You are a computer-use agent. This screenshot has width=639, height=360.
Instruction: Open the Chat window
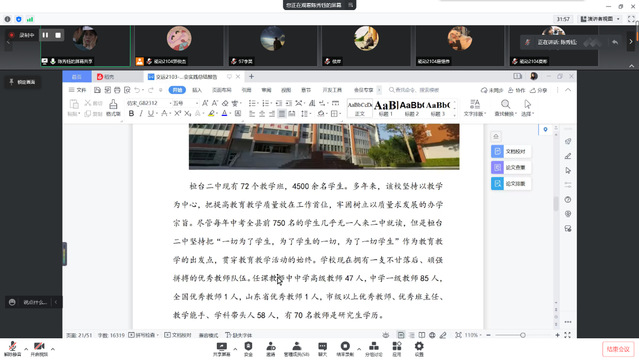pos(322,349)
